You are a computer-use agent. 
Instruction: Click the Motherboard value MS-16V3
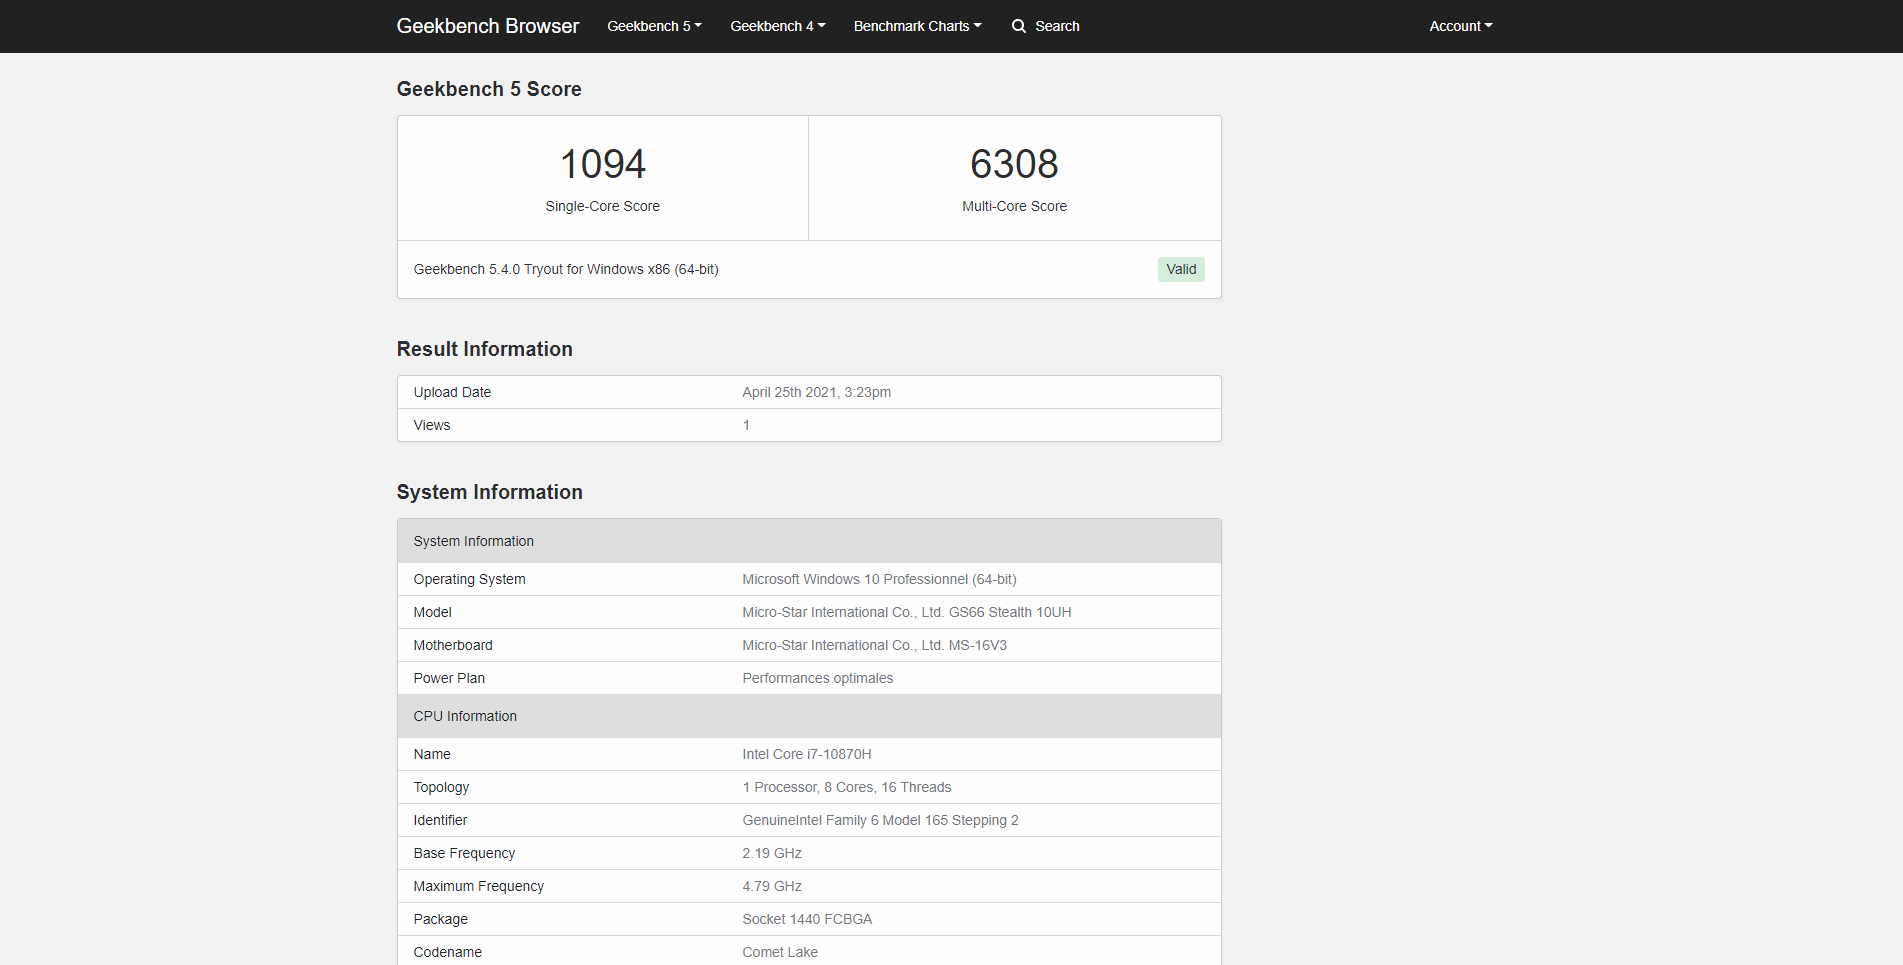874,645
